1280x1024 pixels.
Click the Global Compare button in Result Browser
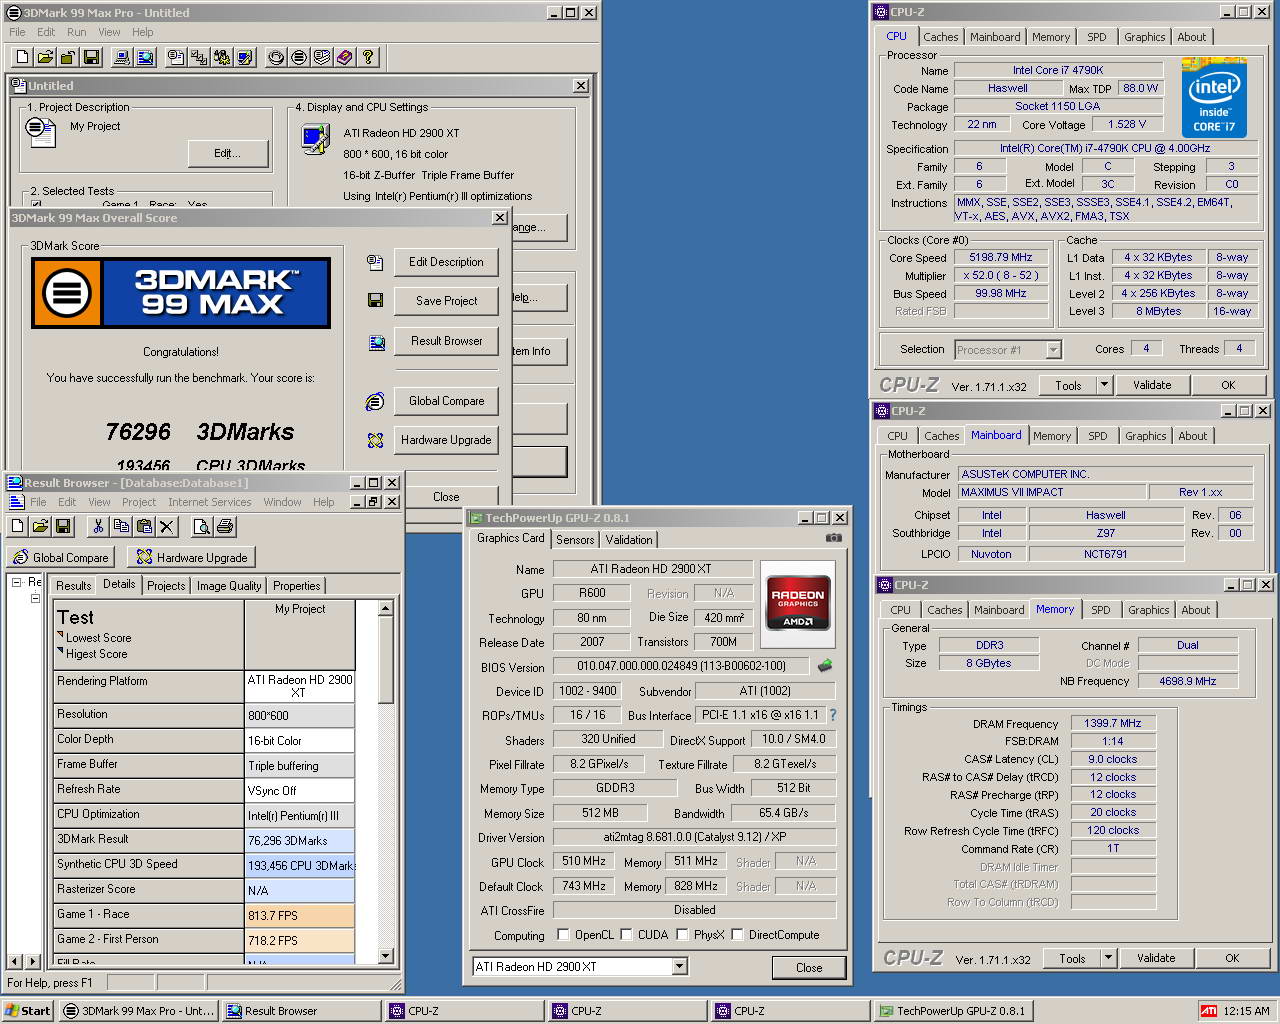61,558
